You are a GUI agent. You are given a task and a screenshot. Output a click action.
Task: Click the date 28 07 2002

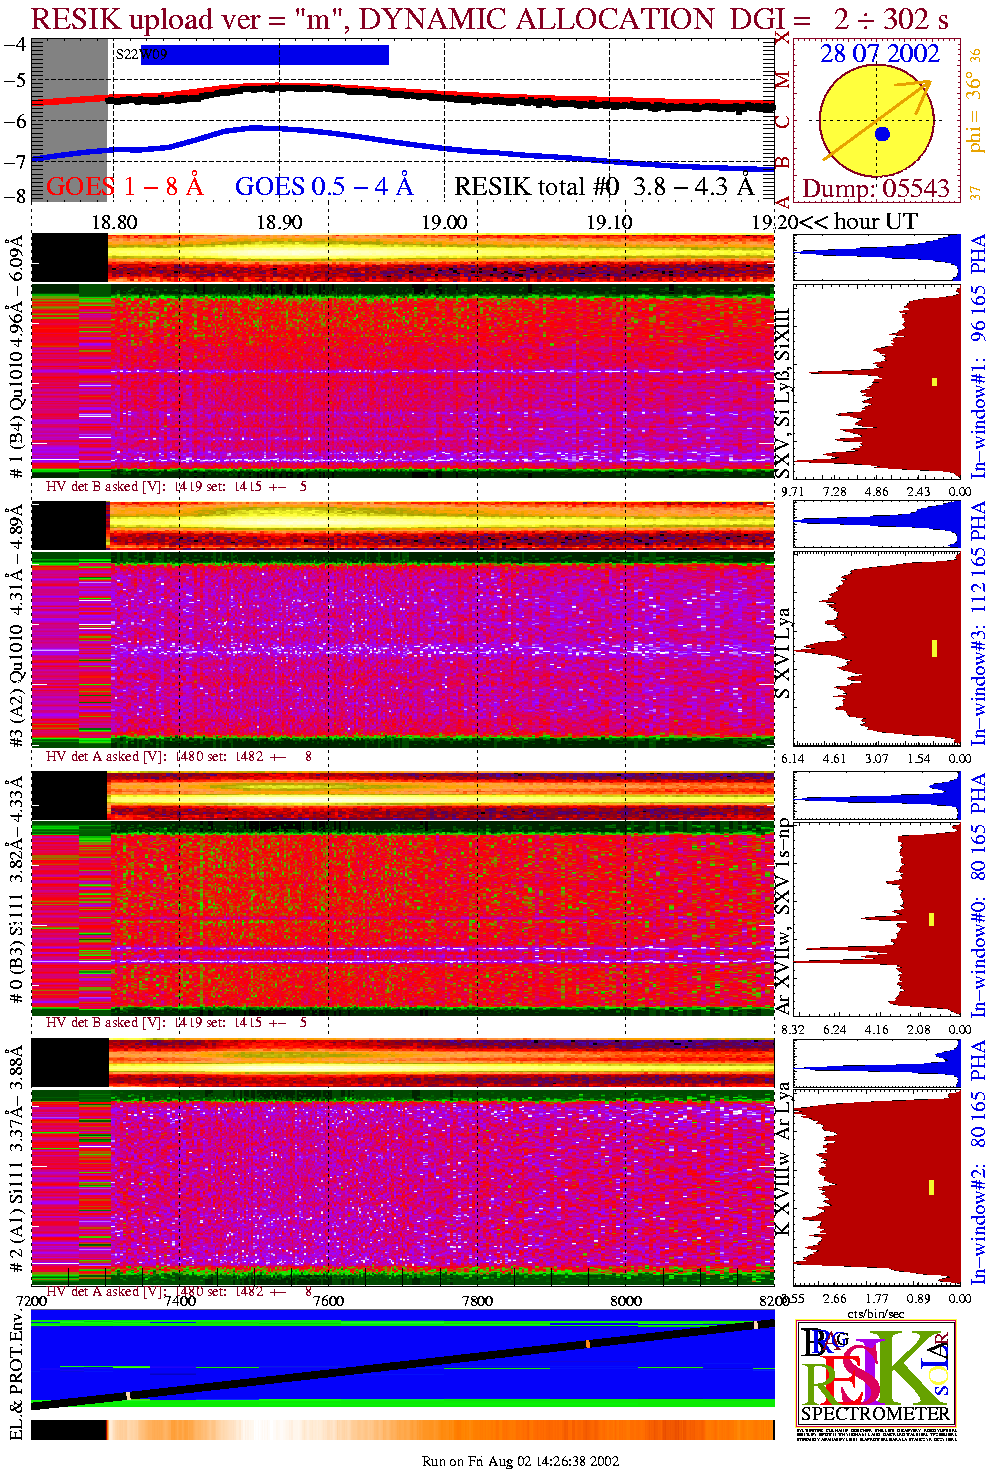880,54
